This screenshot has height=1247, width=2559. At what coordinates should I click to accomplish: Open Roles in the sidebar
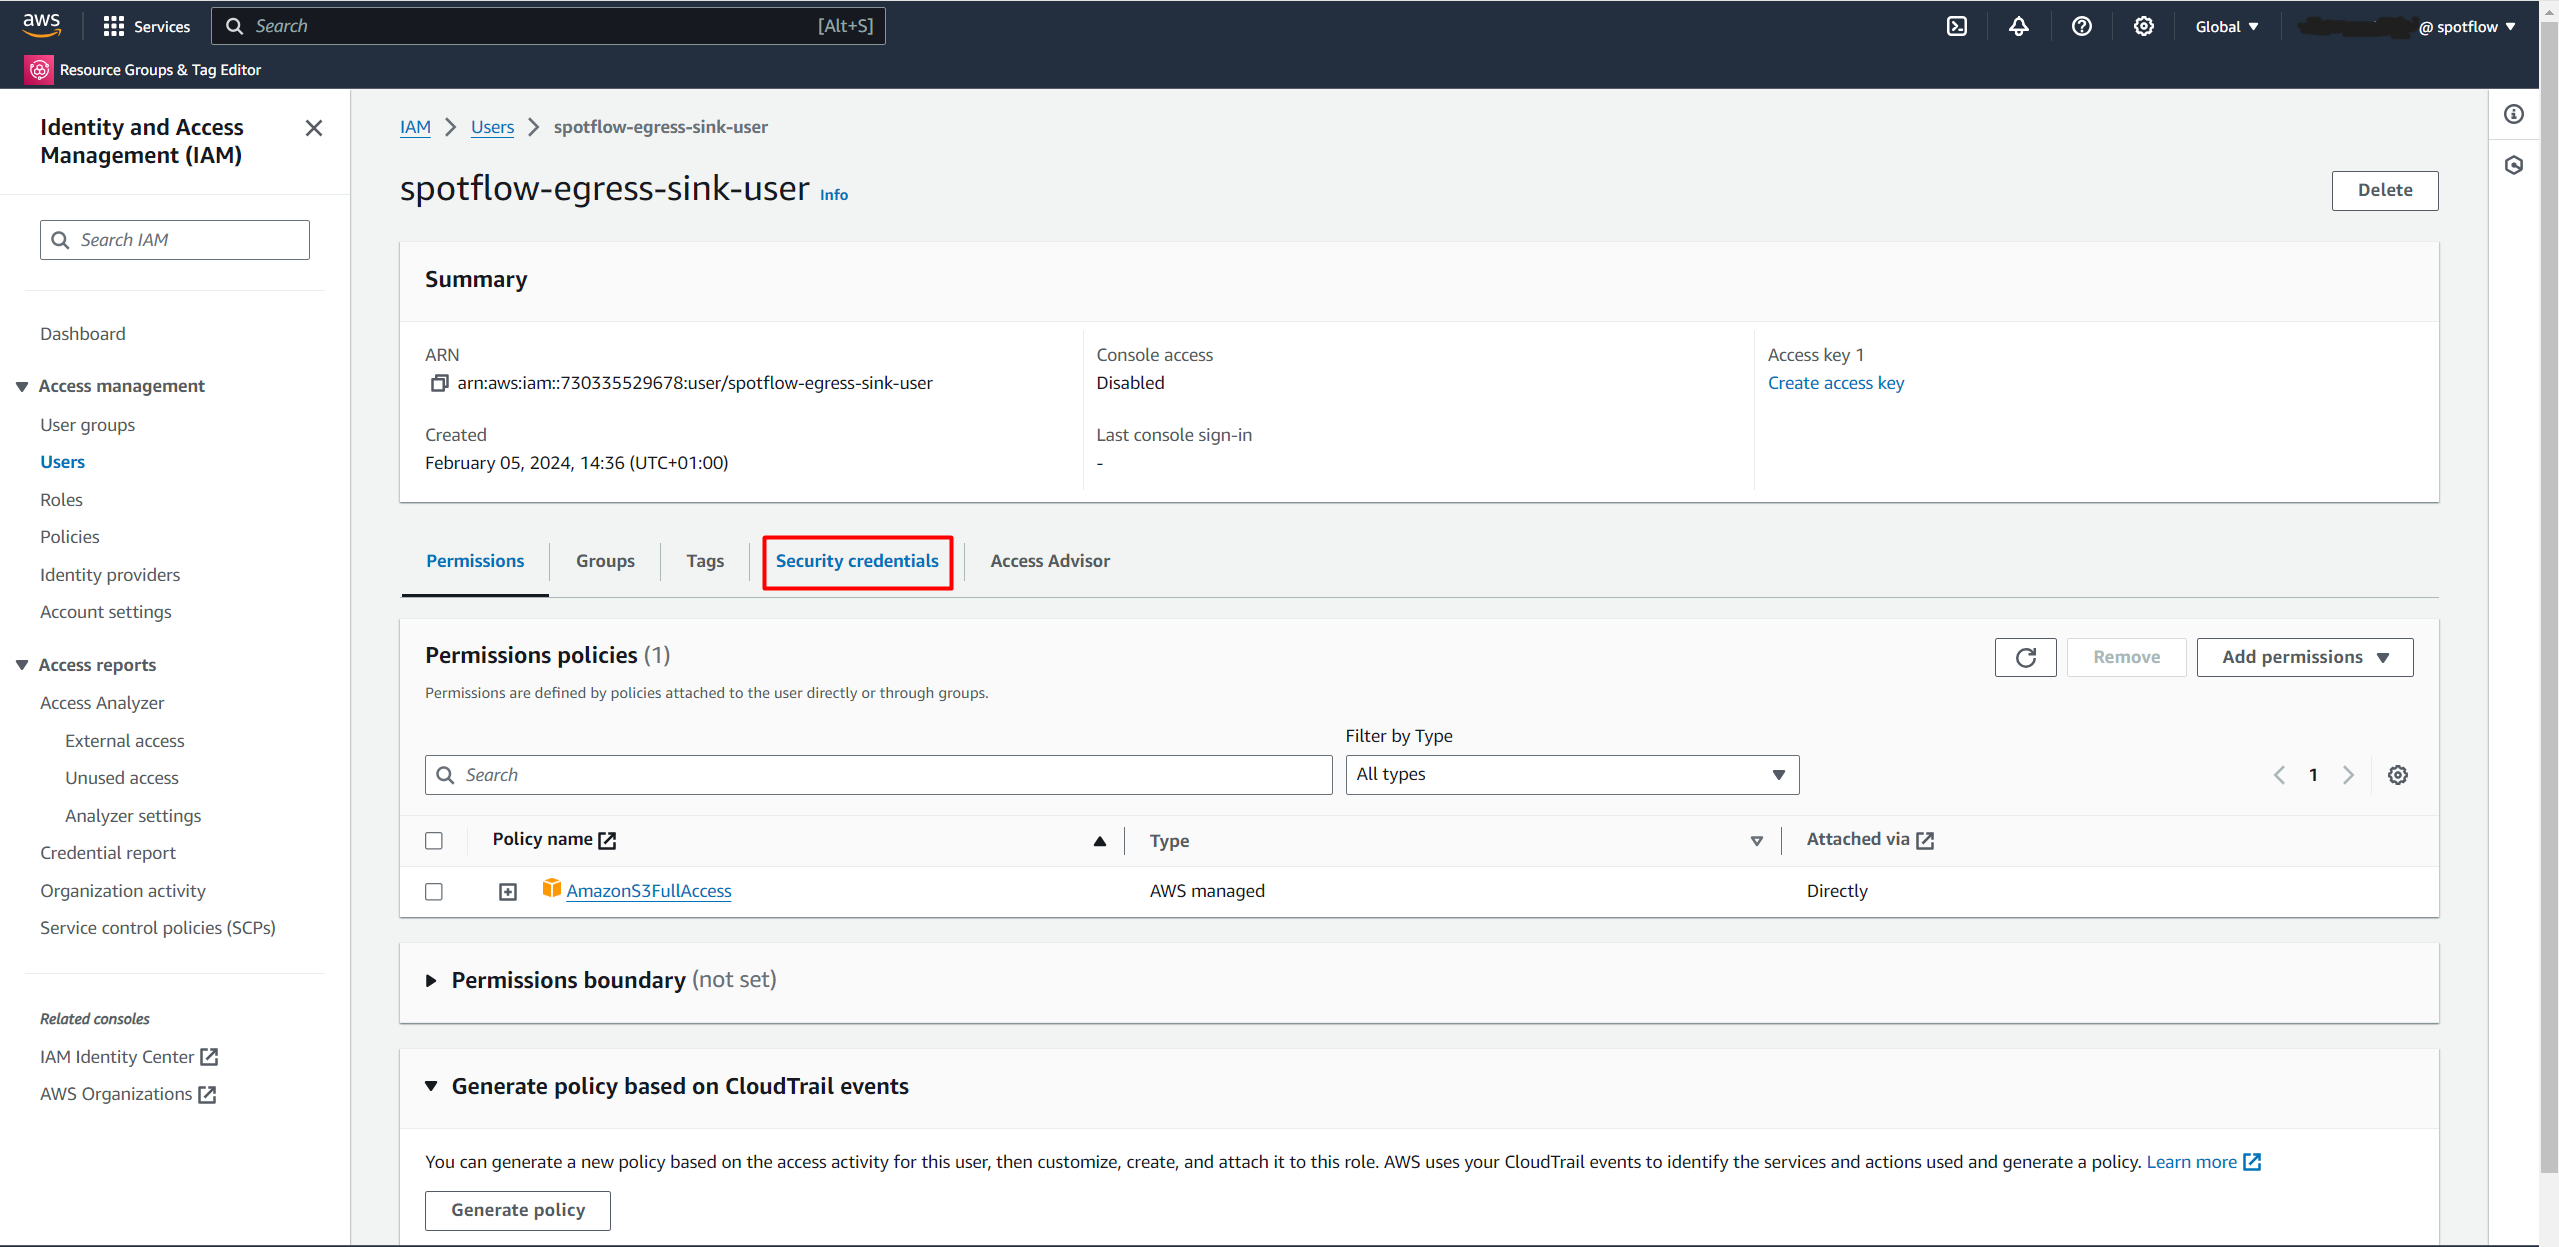61,499
